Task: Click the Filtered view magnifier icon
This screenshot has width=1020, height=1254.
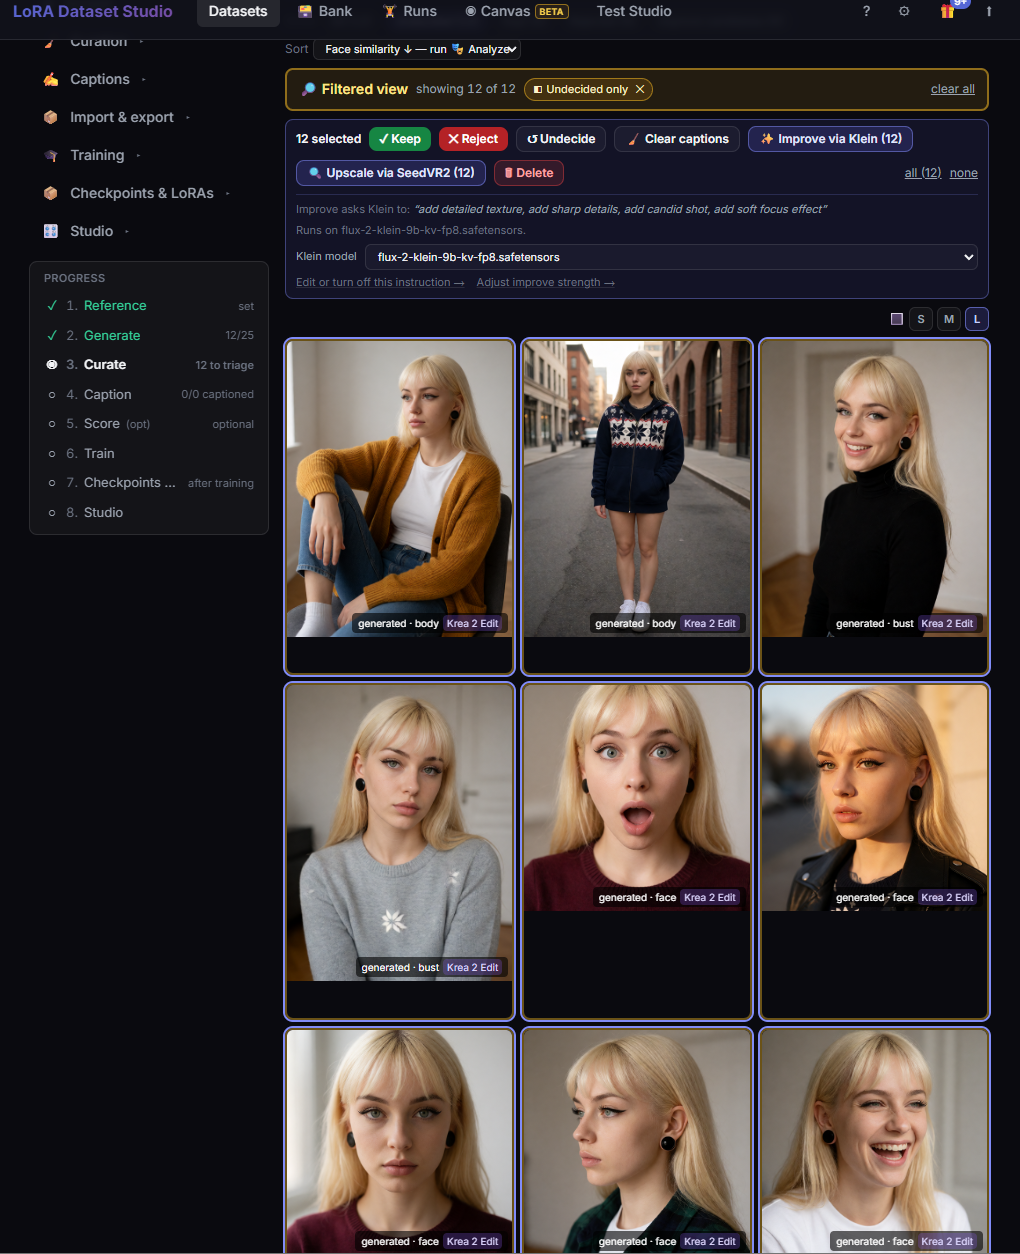Action: point(309,89)
